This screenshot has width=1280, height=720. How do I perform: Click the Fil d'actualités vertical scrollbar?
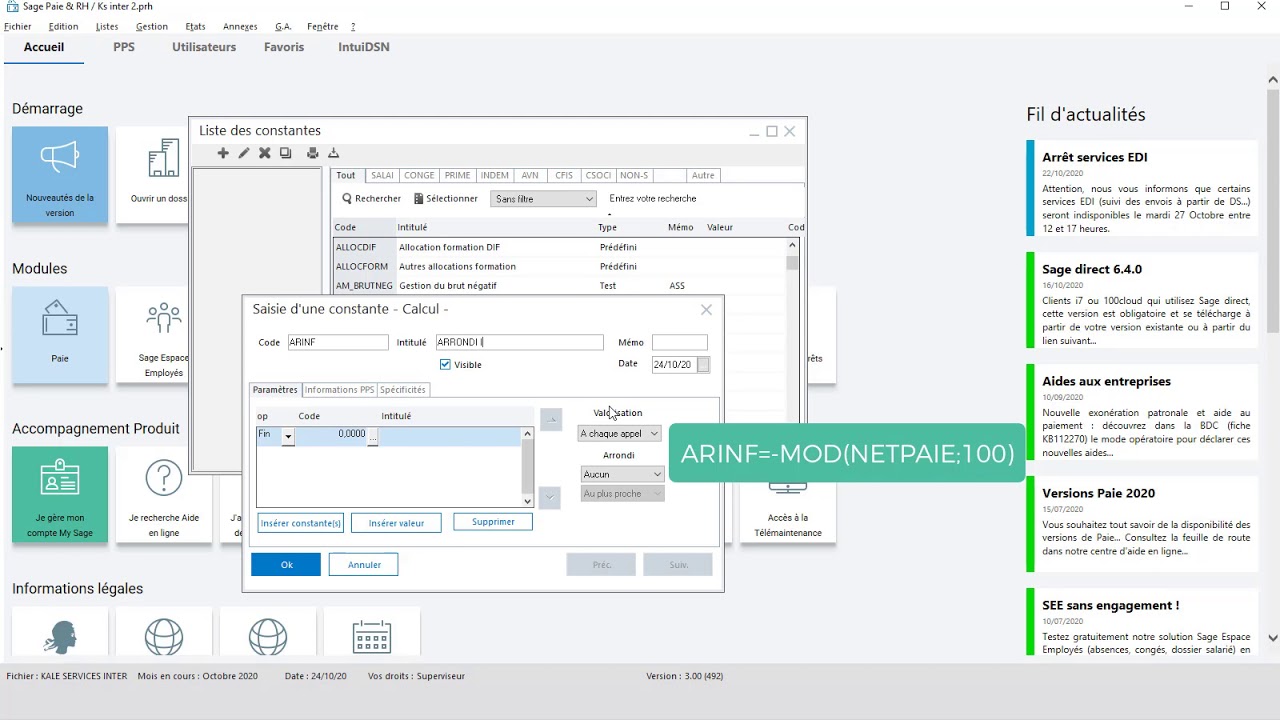click(1273, 360)
